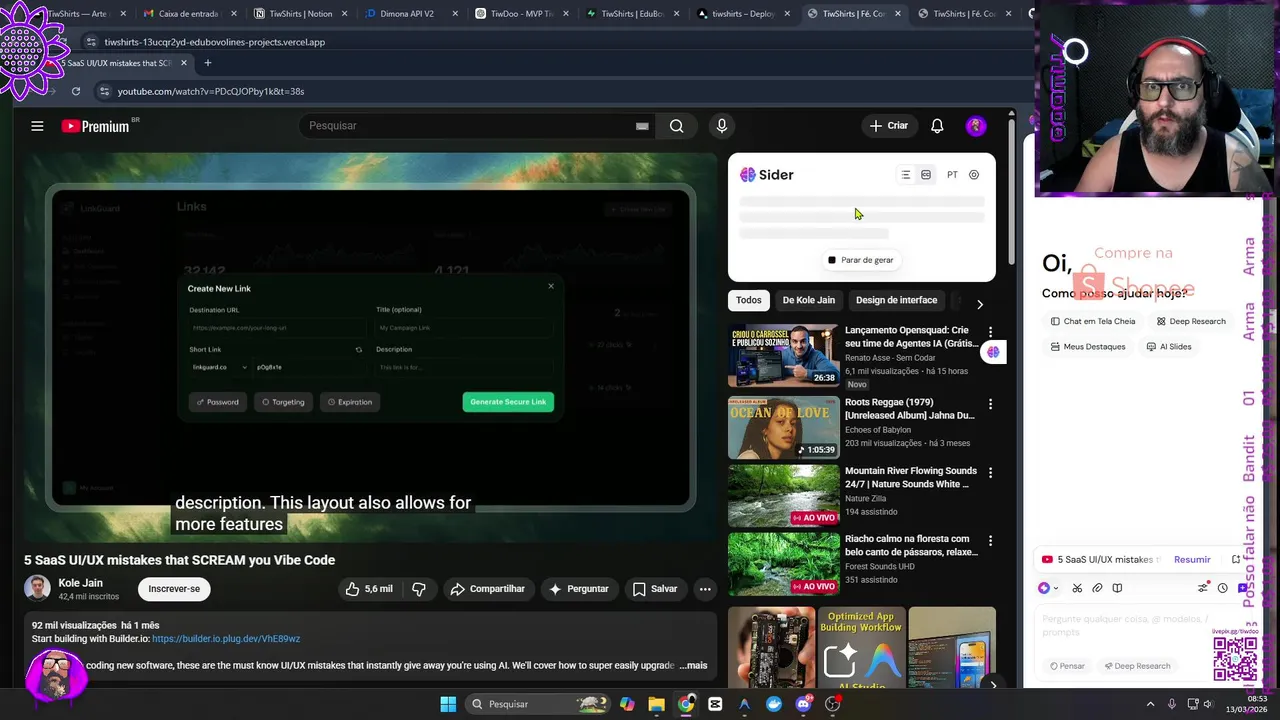
Task: Open a new tab with plus icon
Action: coord(208,63)
